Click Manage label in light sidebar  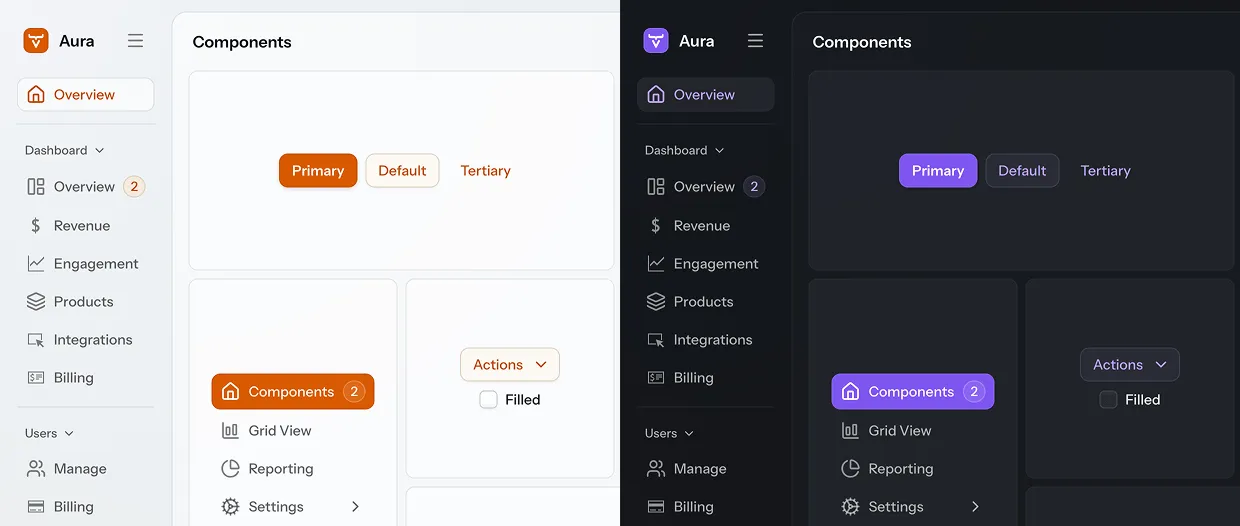pyautogui.click(x=80, y=469)
